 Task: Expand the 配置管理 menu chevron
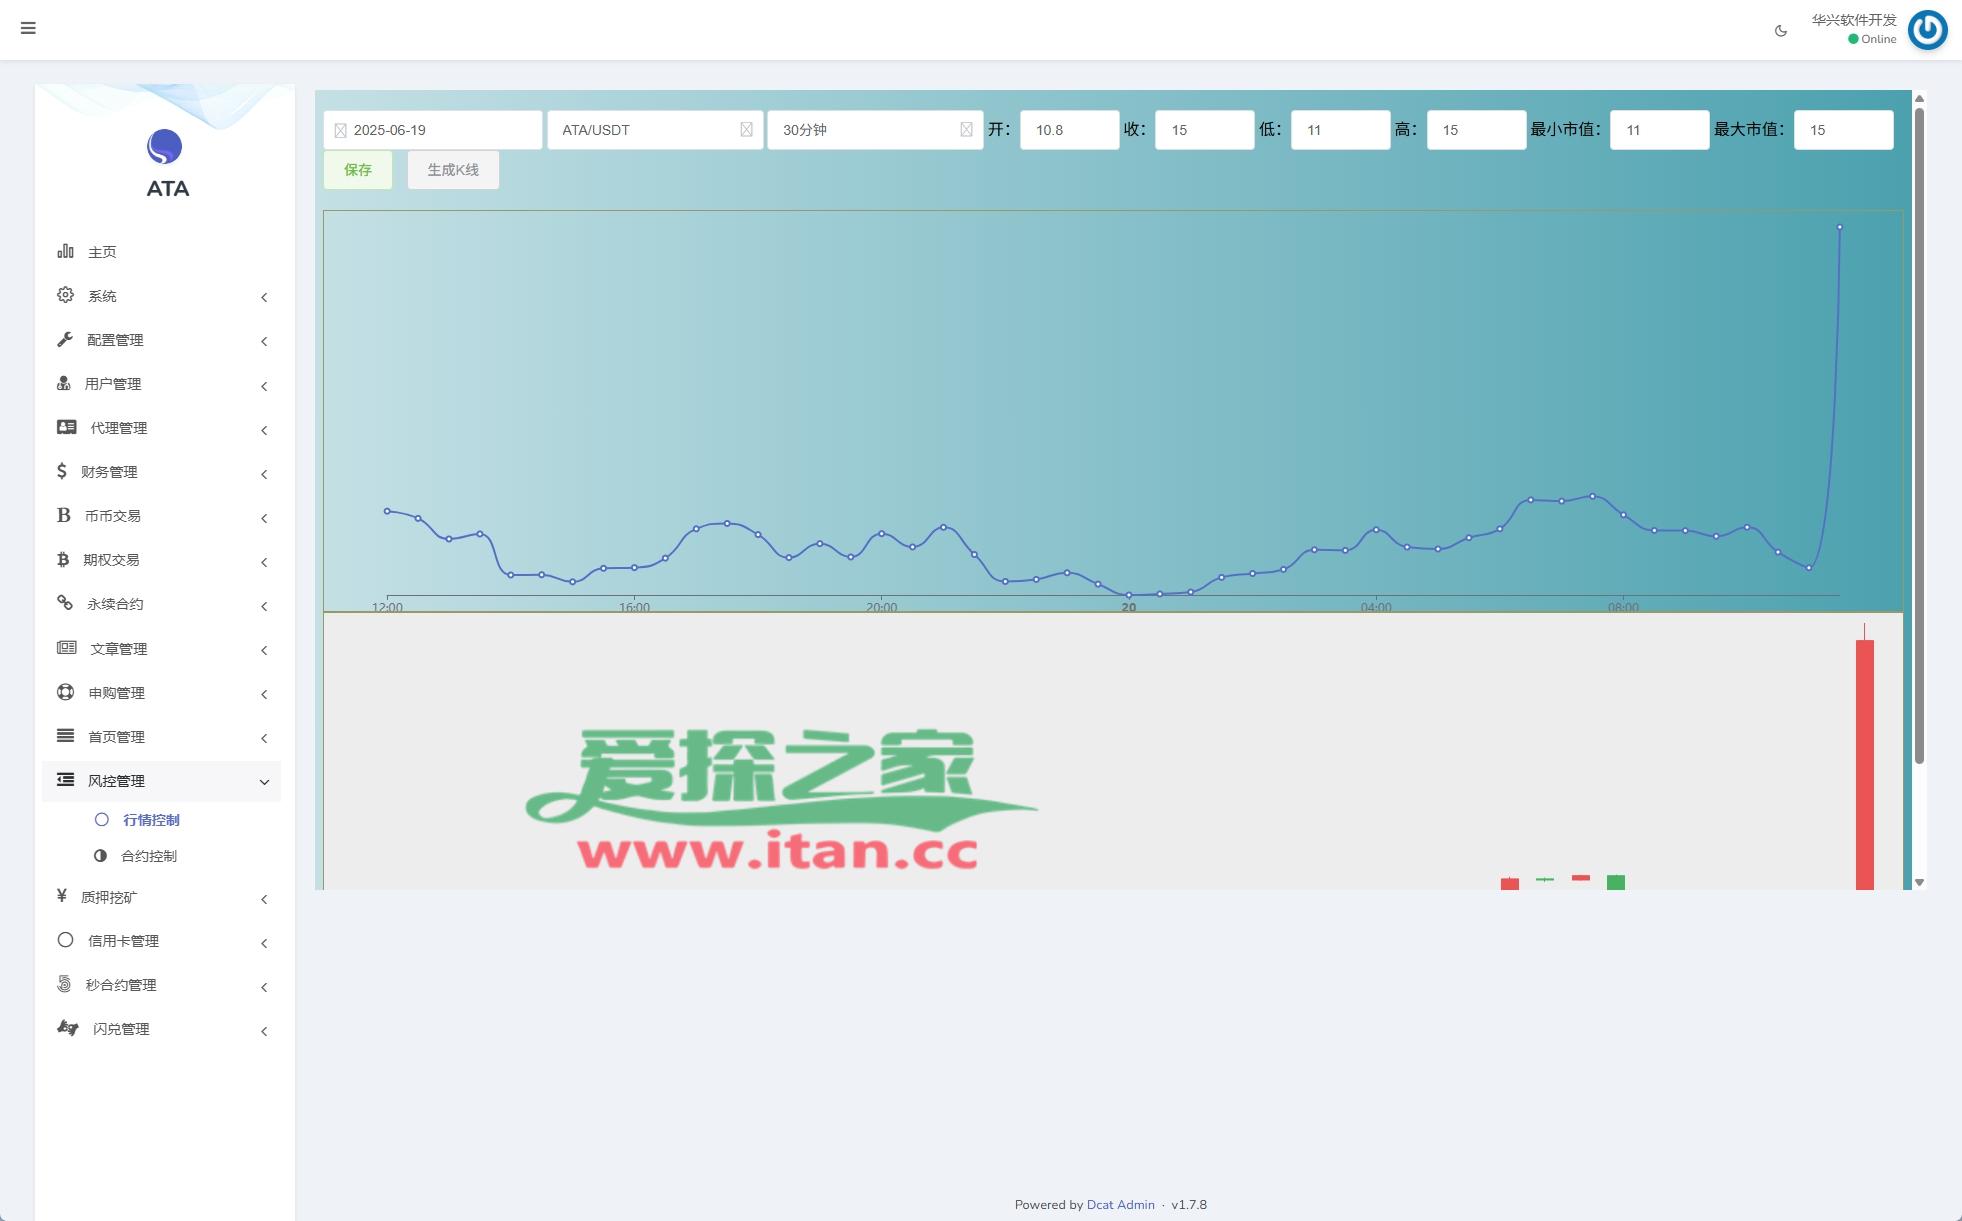tap(264, 341)
